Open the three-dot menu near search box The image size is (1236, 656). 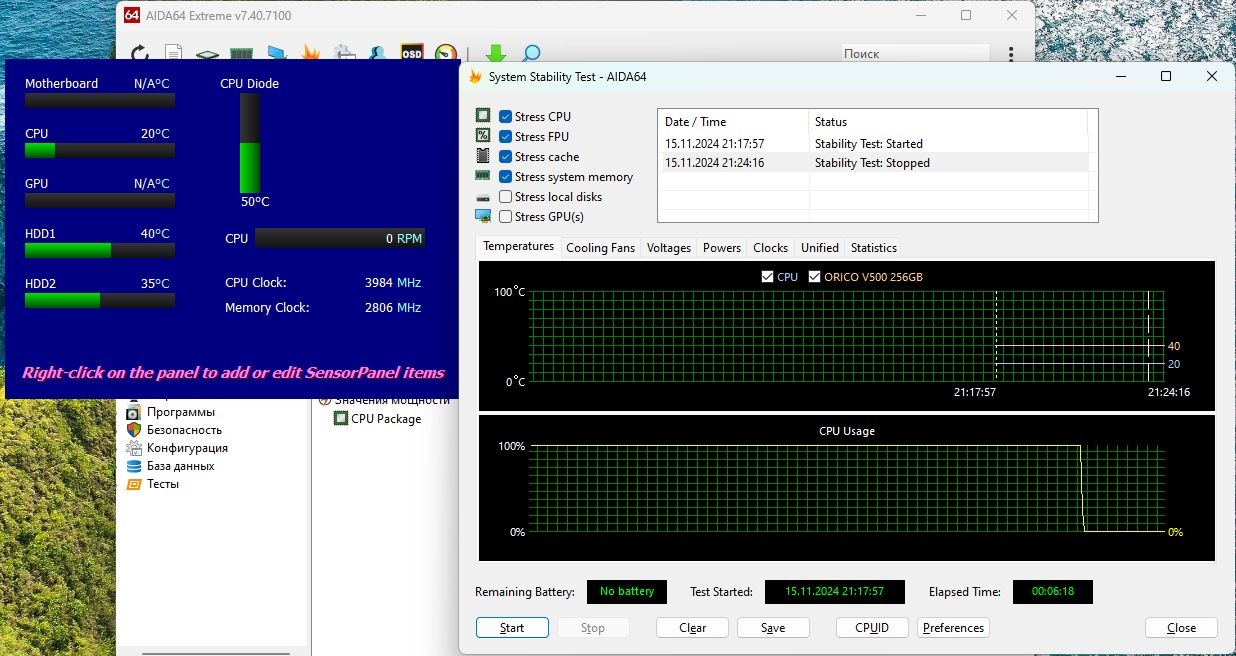coord(1012,54)
